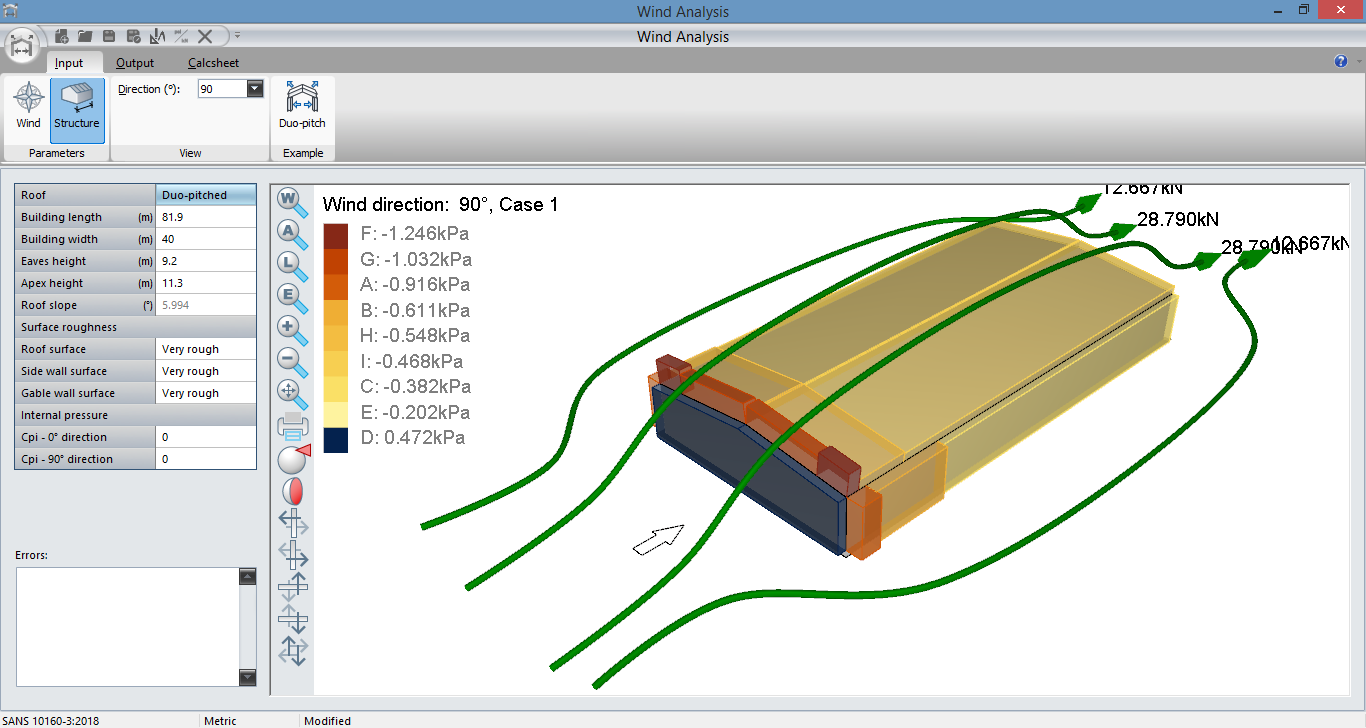Open the Roof surface roughness value cell
The height and width of the screenshot is (728, 1366).
206,349
